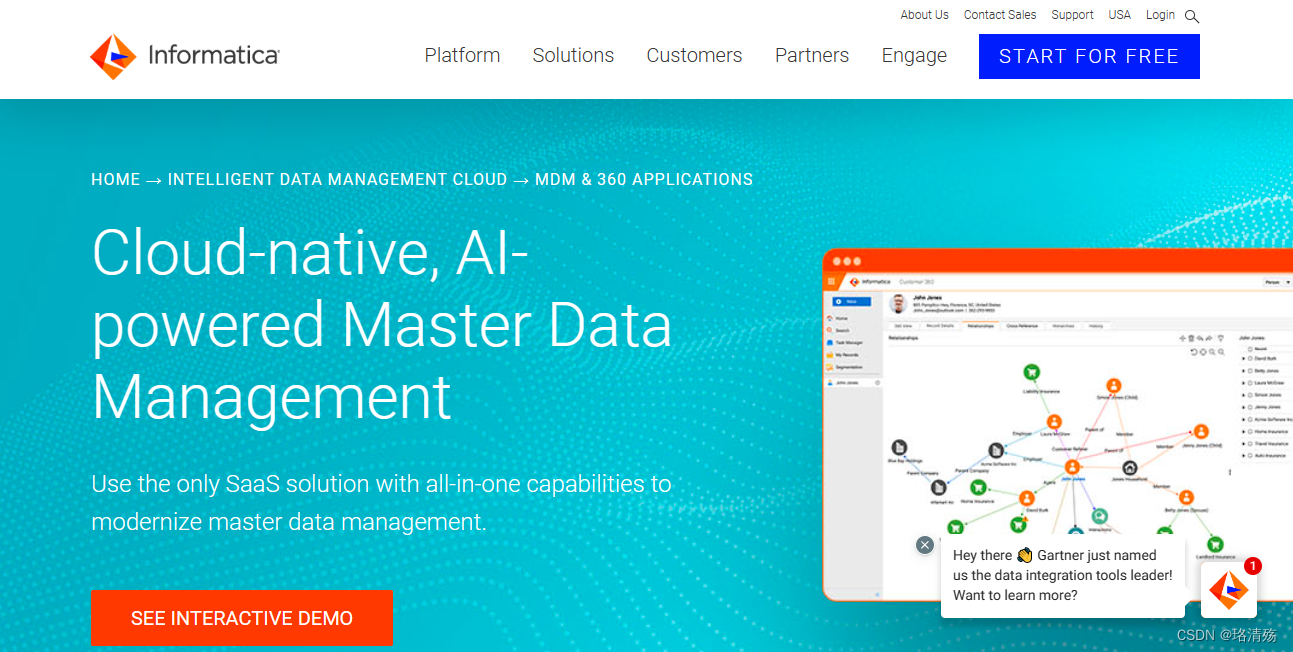Click the 'Cloud-native, AI-powered Master Data Management' heading
Viewport: 1293px width, 652px height.
click(382, 325)
